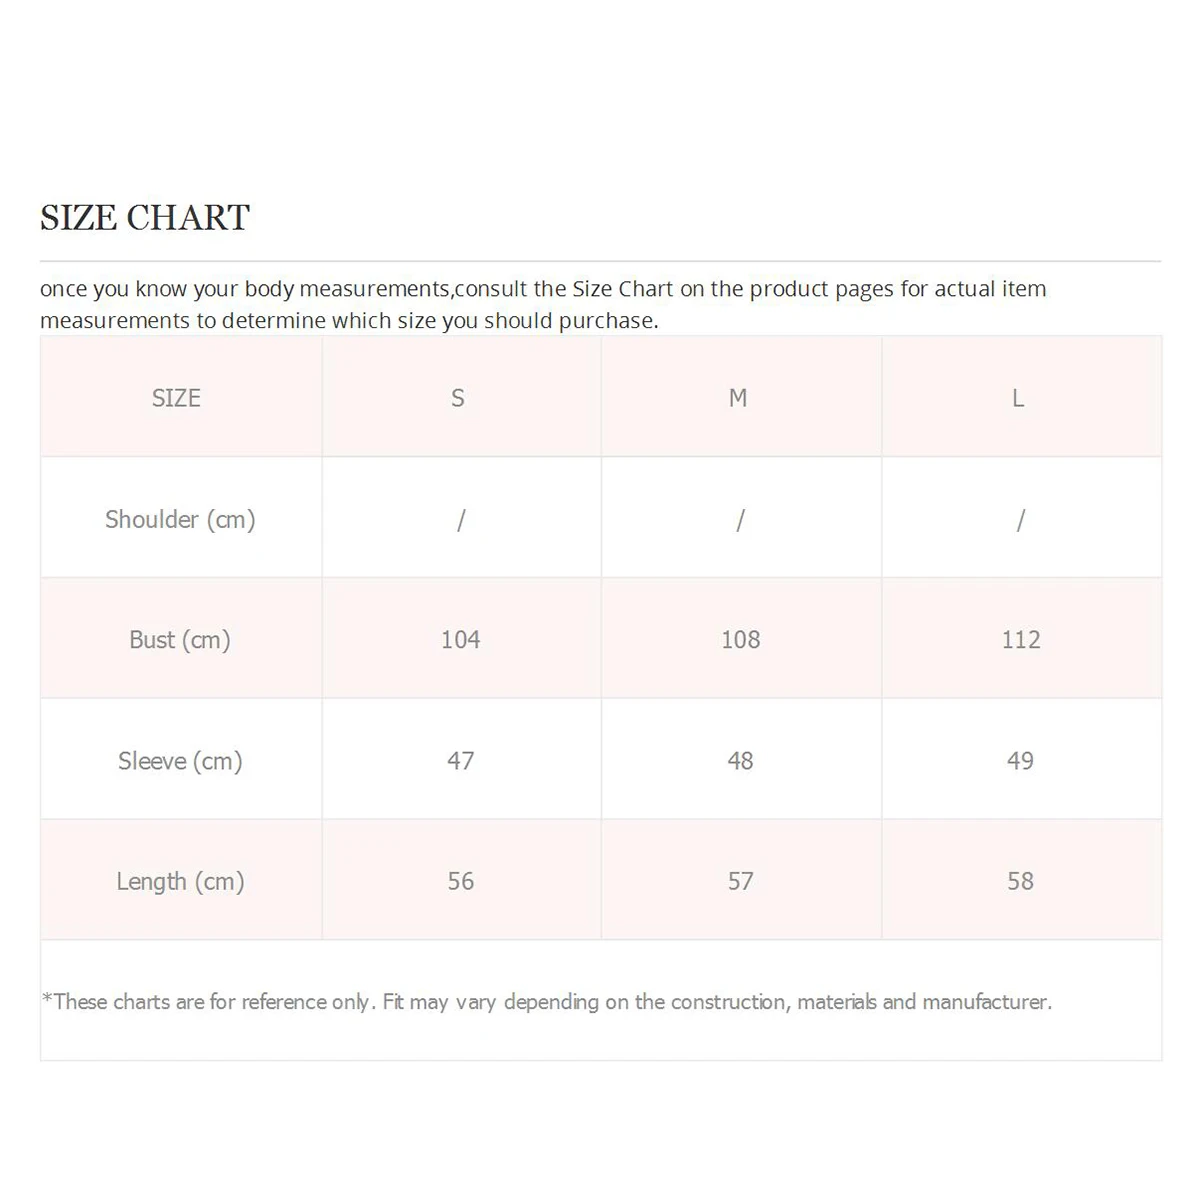The width and height of the screenshot is (1200, 1200).
Task: Click the sleeve value 49
Action: pyautogui.click(x=1020, y=761)
